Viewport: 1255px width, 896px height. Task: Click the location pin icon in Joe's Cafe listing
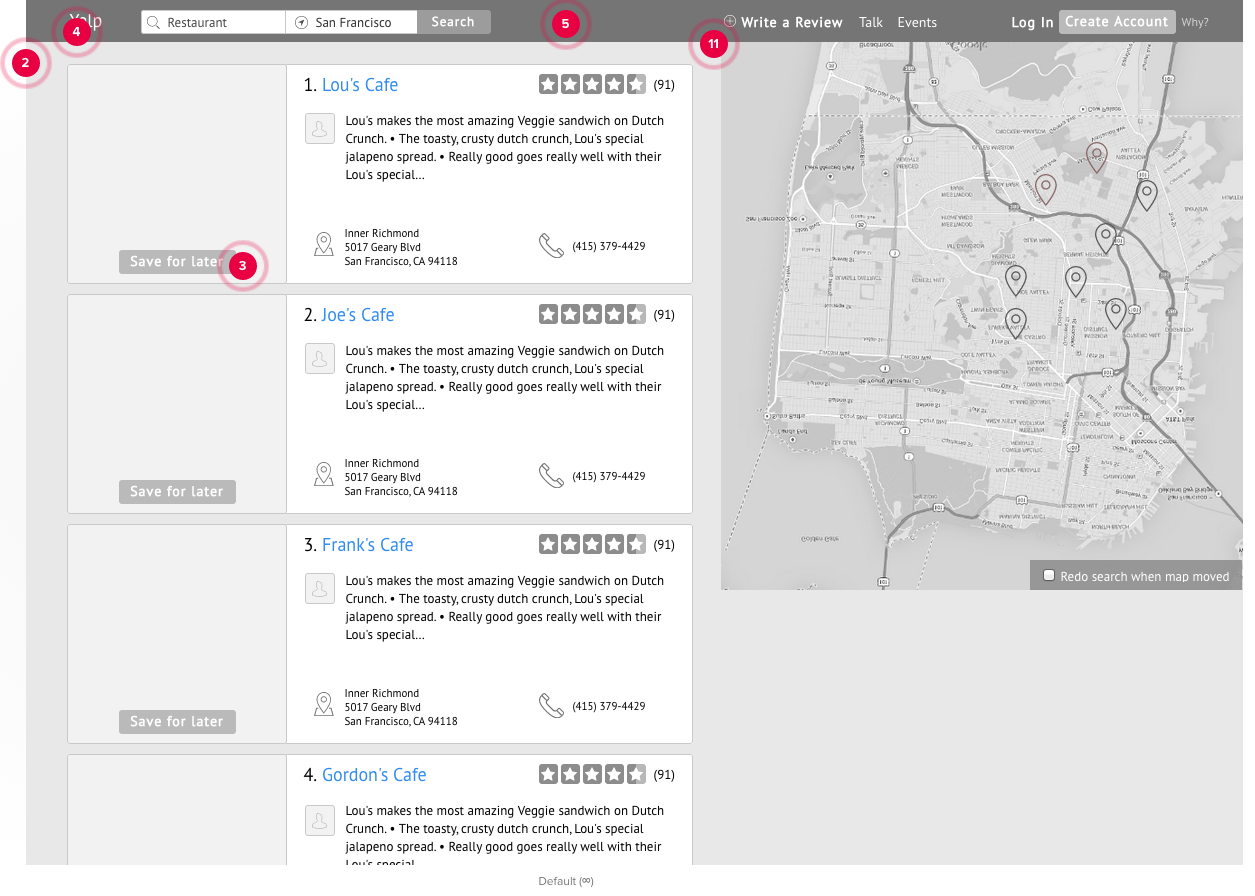(323, 475)
